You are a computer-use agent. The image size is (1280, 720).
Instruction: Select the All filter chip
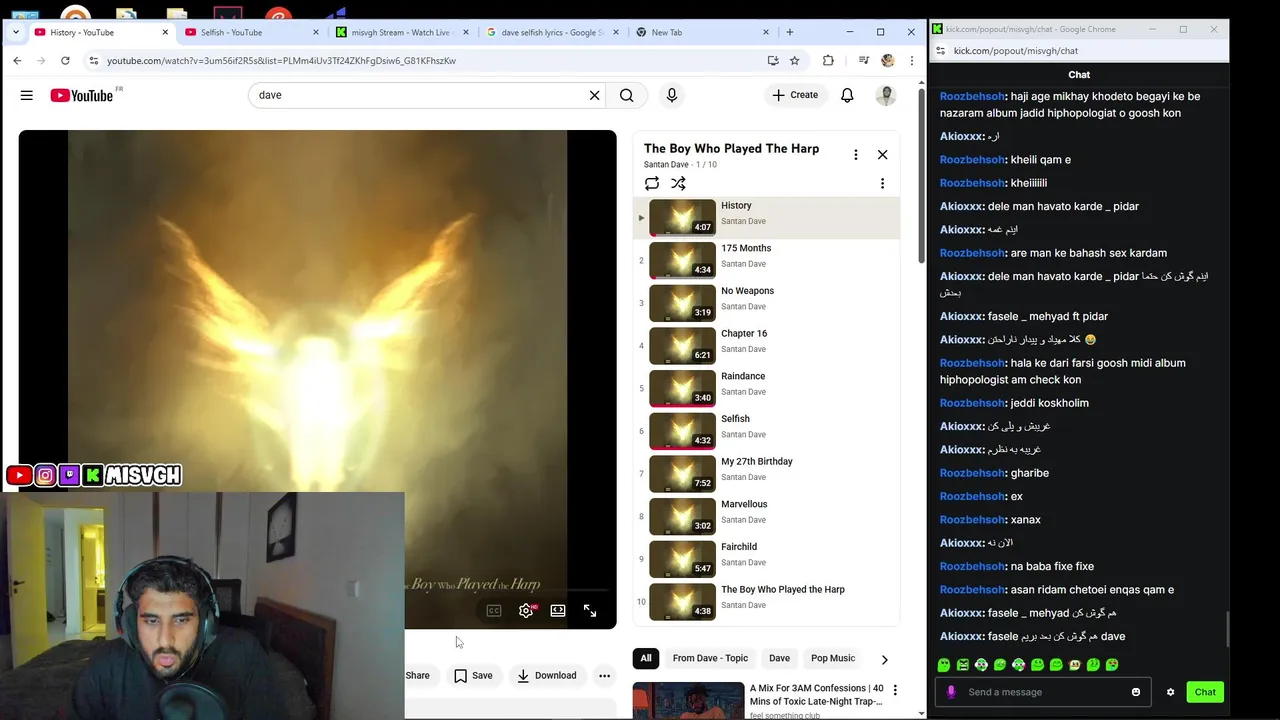pyautogui.click(x=646, y=658)
